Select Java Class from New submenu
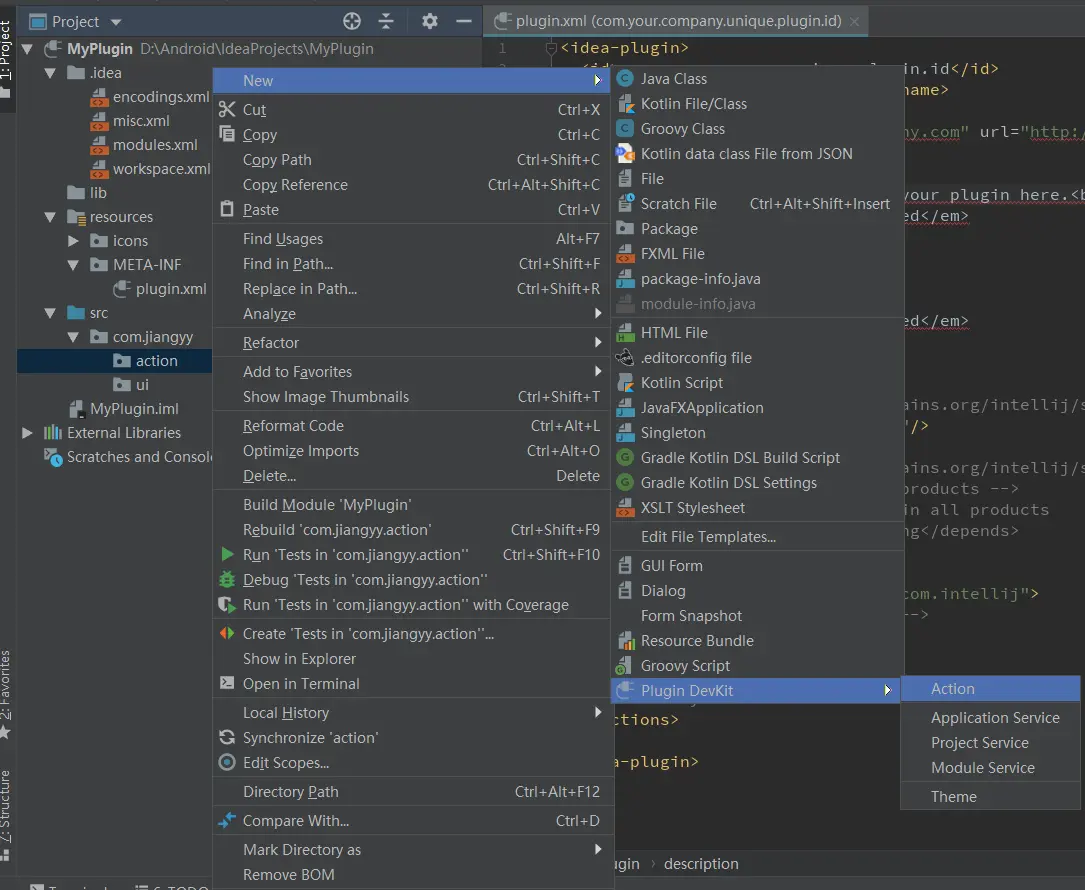 click(x=673, y=79)
